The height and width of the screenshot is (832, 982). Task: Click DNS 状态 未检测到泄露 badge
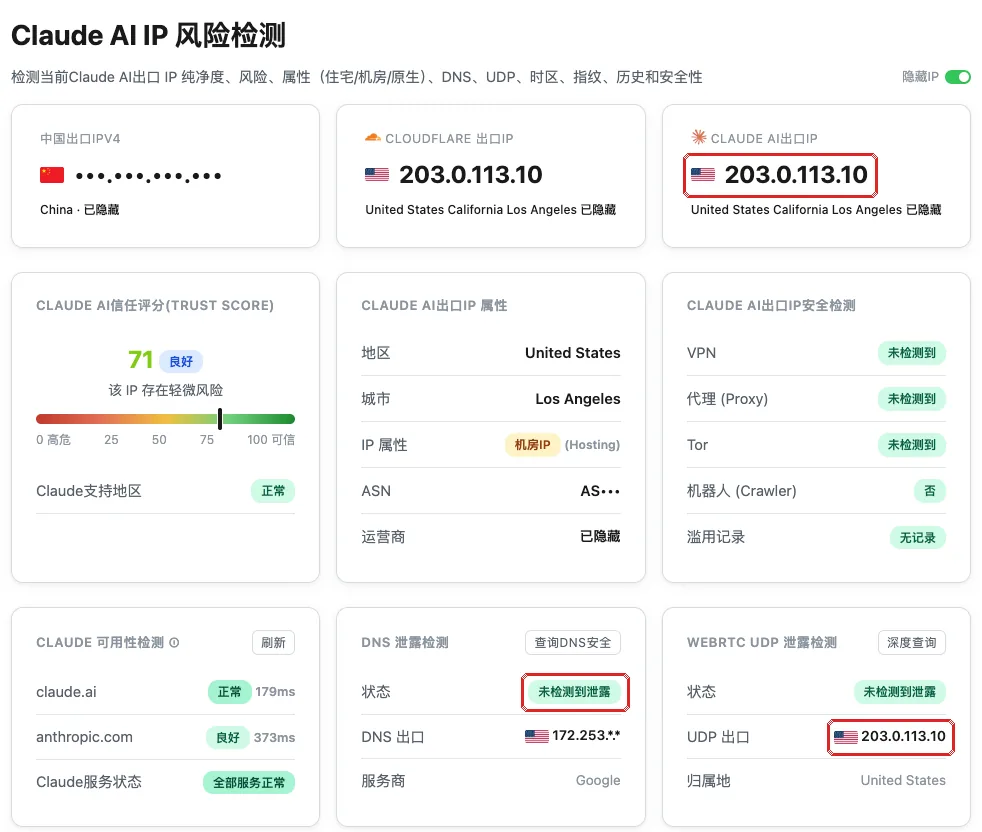[574, 692]
